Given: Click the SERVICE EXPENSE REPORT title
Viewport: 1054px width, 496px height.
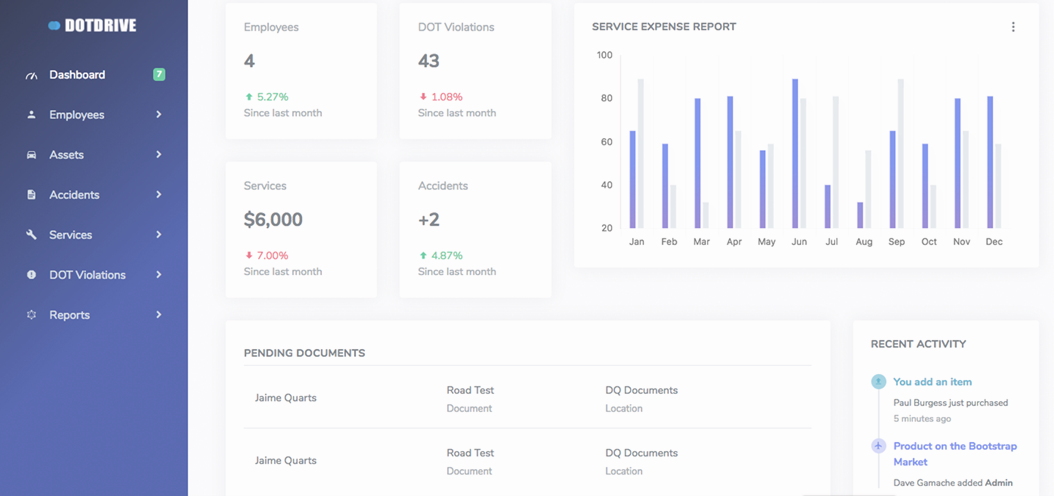Looking at the screenshot, I should click(x=664, y=27).
